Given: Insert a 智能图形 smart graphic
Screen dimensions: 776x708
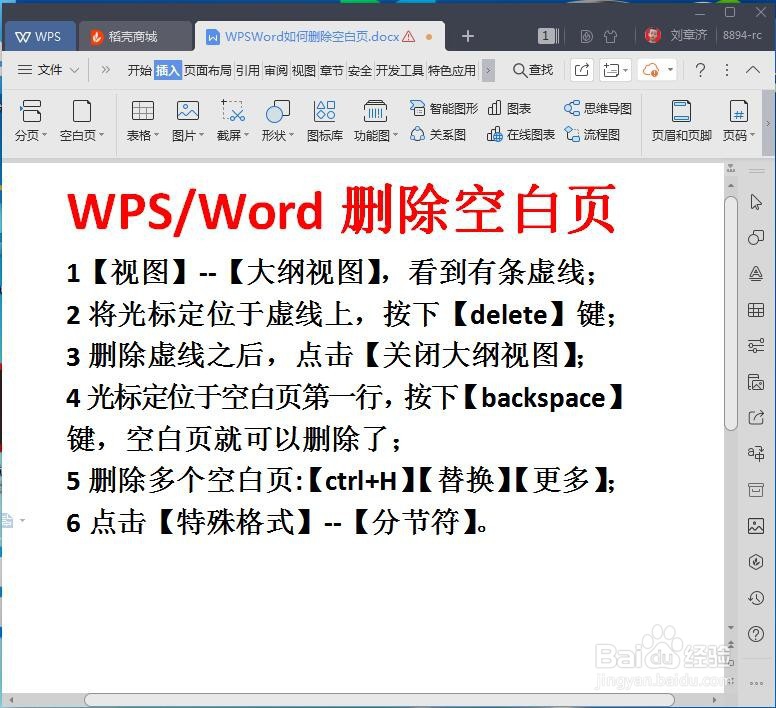Looking at the screenshot, I should [x=444, y=108].
